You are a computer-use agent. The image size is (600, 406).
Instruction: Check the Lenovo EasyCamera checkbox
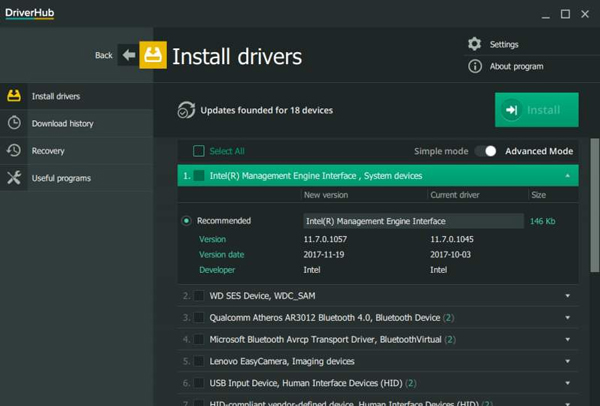click(x=199, y=361)
